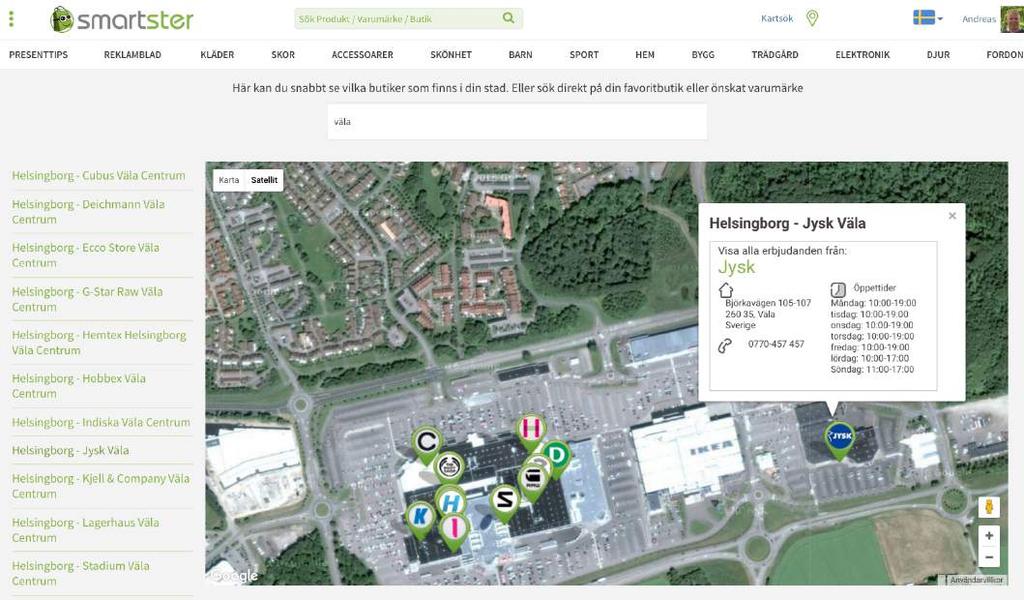Click the pink 'I' Indiska map marker
1024x600 pixels.
[454, 531]
